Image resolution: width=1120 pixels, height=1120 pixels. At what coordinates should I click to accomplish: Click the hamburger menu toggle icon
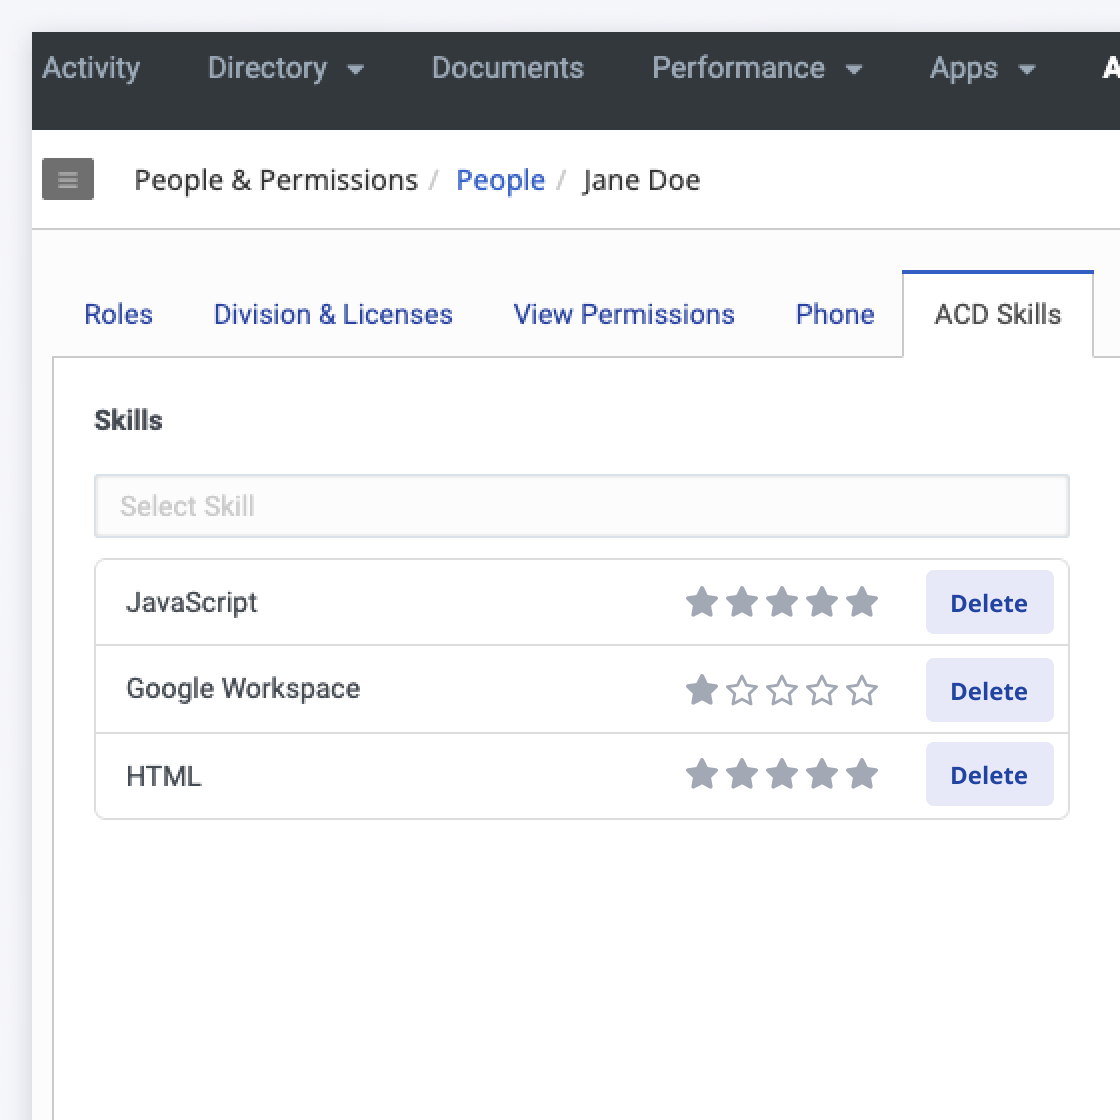[68, 180]
